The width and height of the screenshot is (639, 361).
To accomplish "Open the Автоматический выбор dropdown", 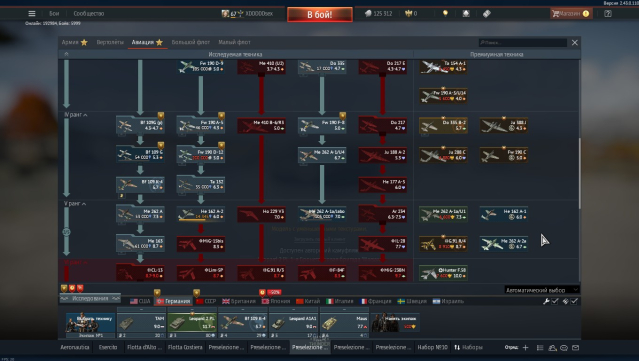I will tap(542, 290).
